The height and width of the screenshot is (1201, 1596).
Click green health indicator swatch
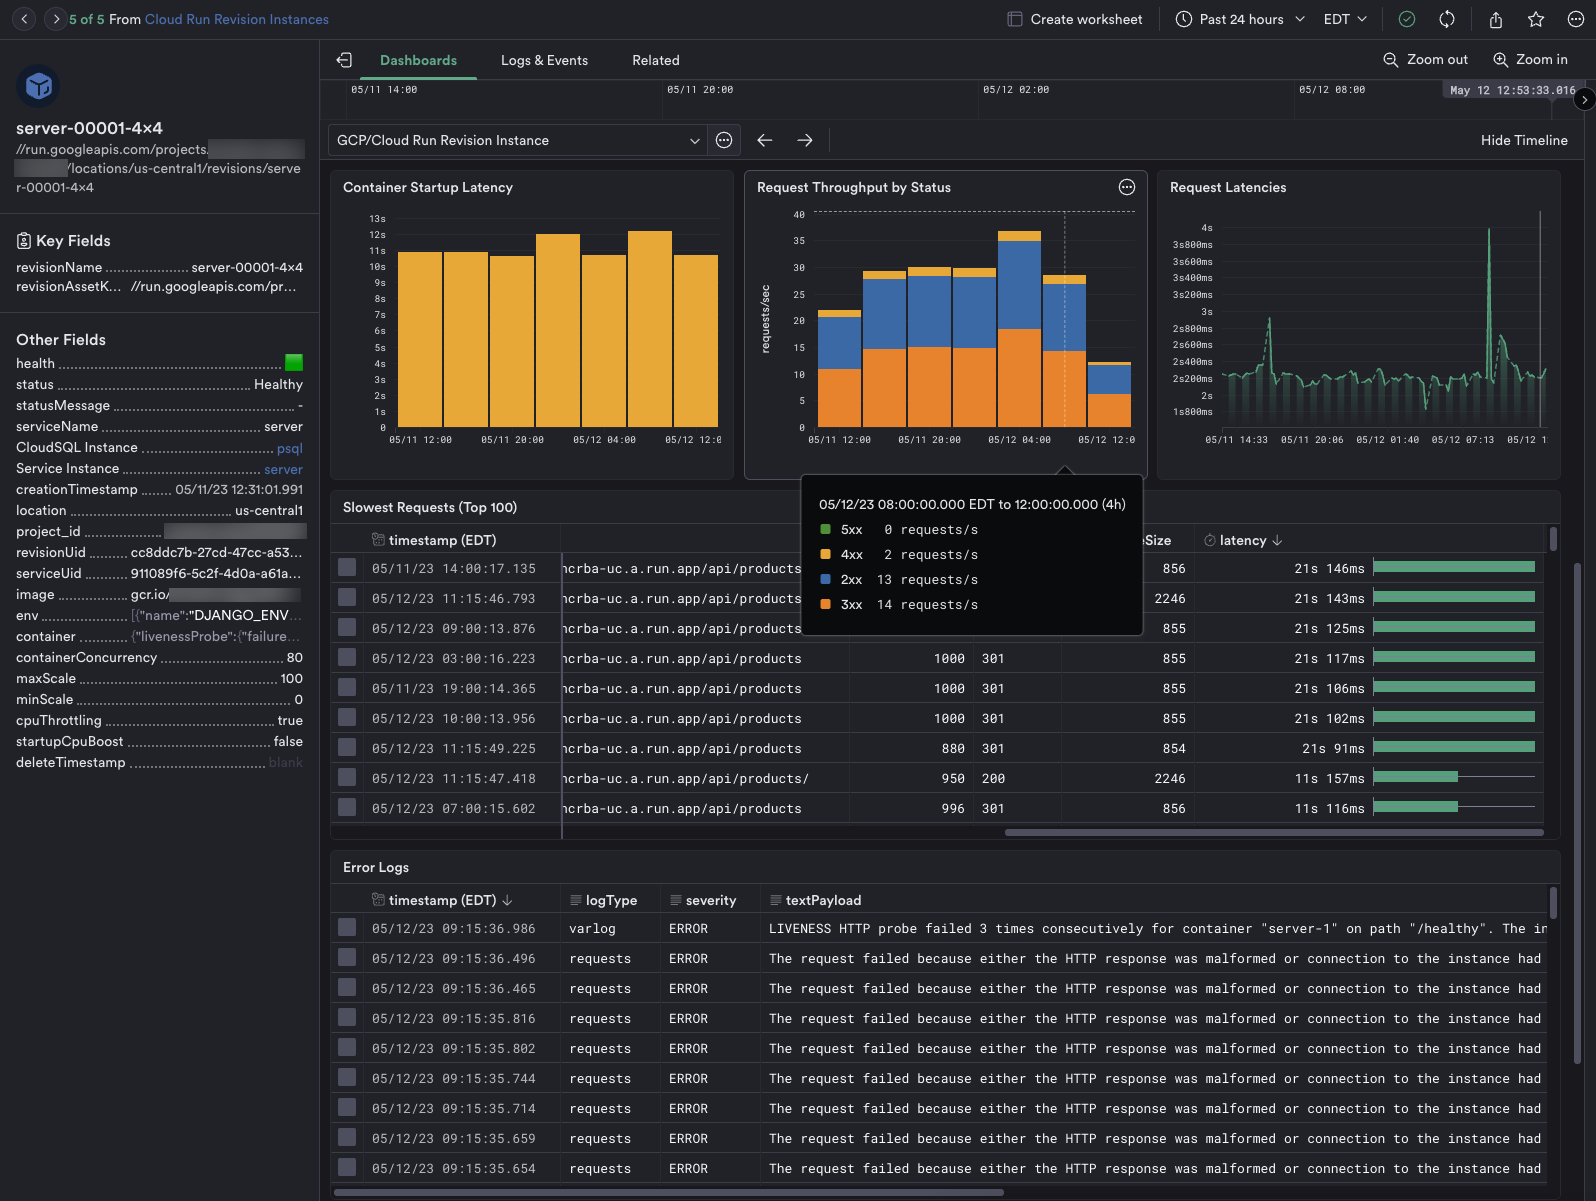pyautogui.click(x=294, y=362)
